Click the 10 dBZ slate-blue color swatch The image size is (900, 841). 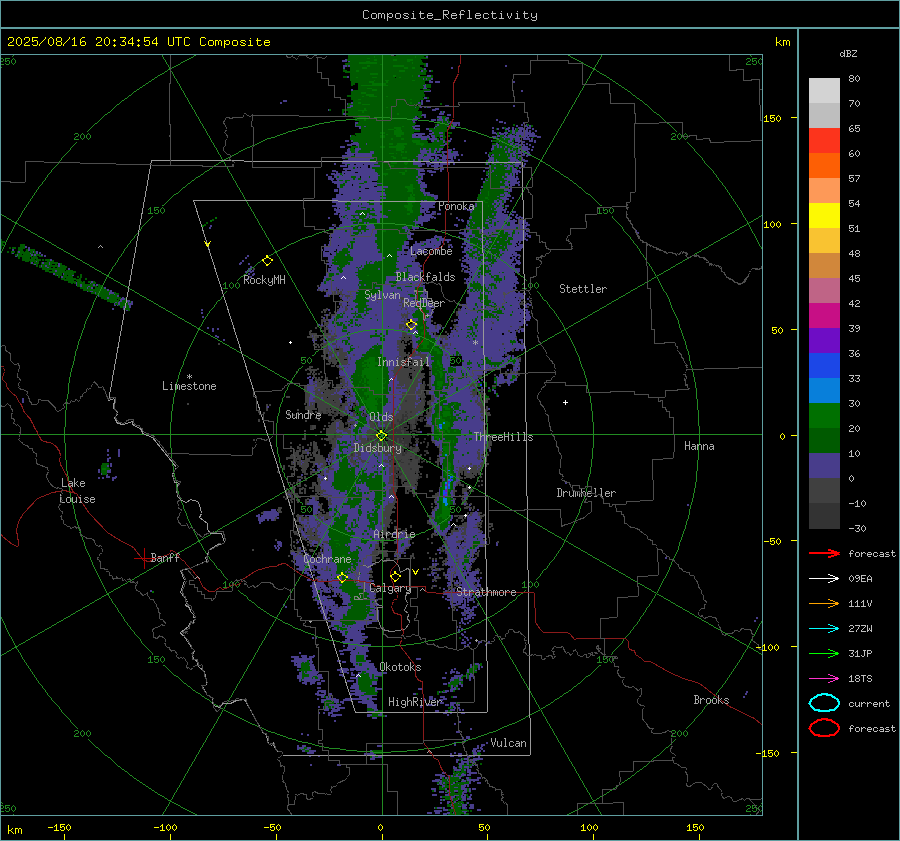point(824,466)
